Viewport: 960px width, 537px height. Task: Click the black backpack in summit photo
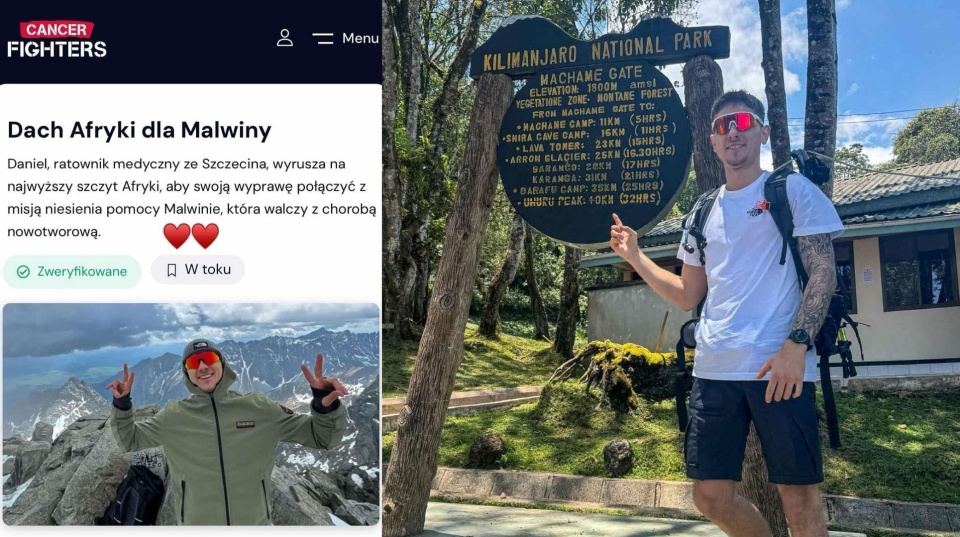(134, 497)
